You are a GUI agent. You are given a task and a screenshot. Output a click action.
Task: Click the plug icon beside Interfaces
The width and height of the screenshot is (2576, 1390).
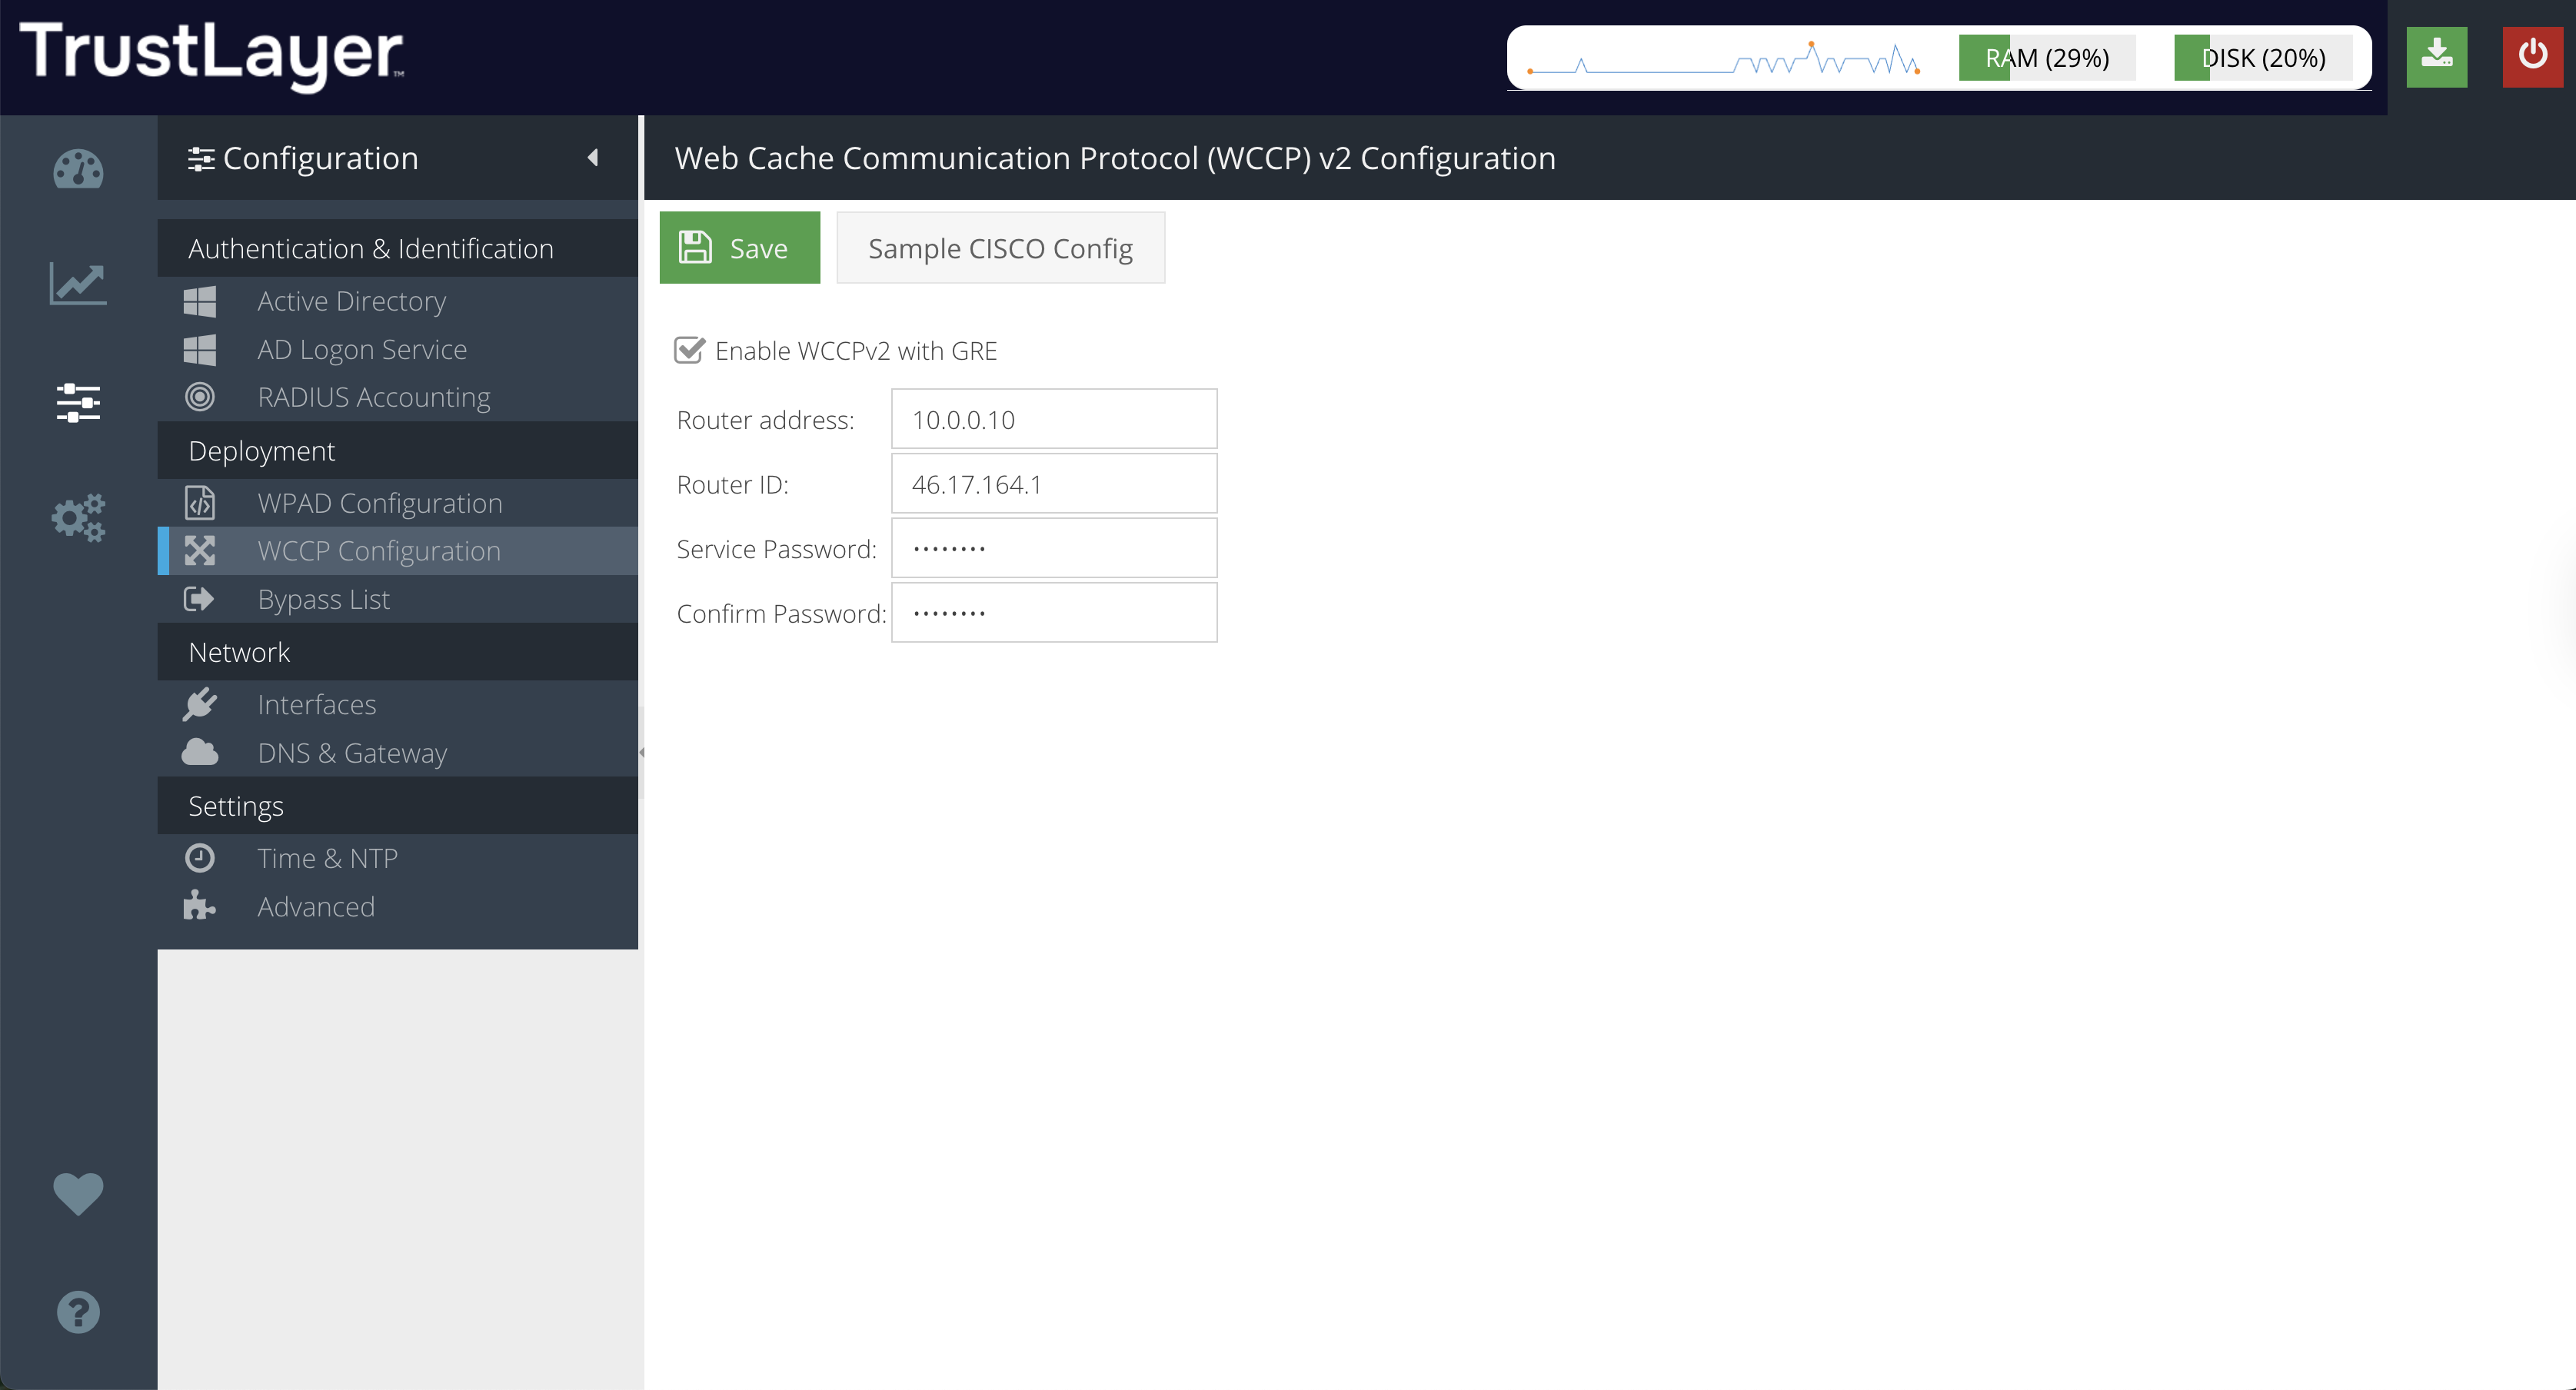click(200, 704)
